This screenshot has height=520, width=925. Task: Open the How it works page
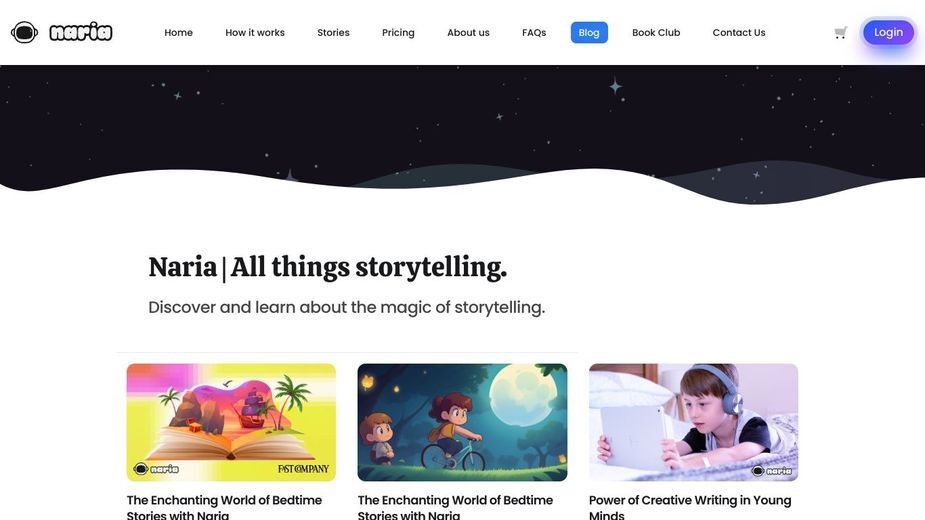255,32
